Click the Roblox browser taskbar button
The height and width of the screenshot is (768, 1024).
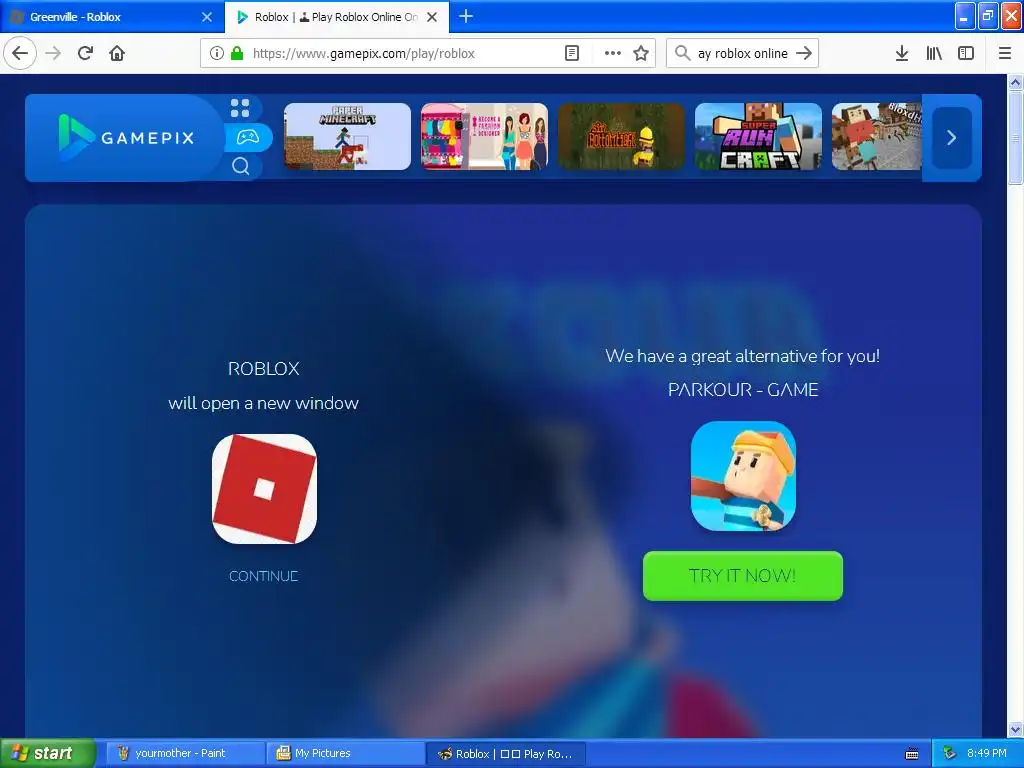pos(506,754)
